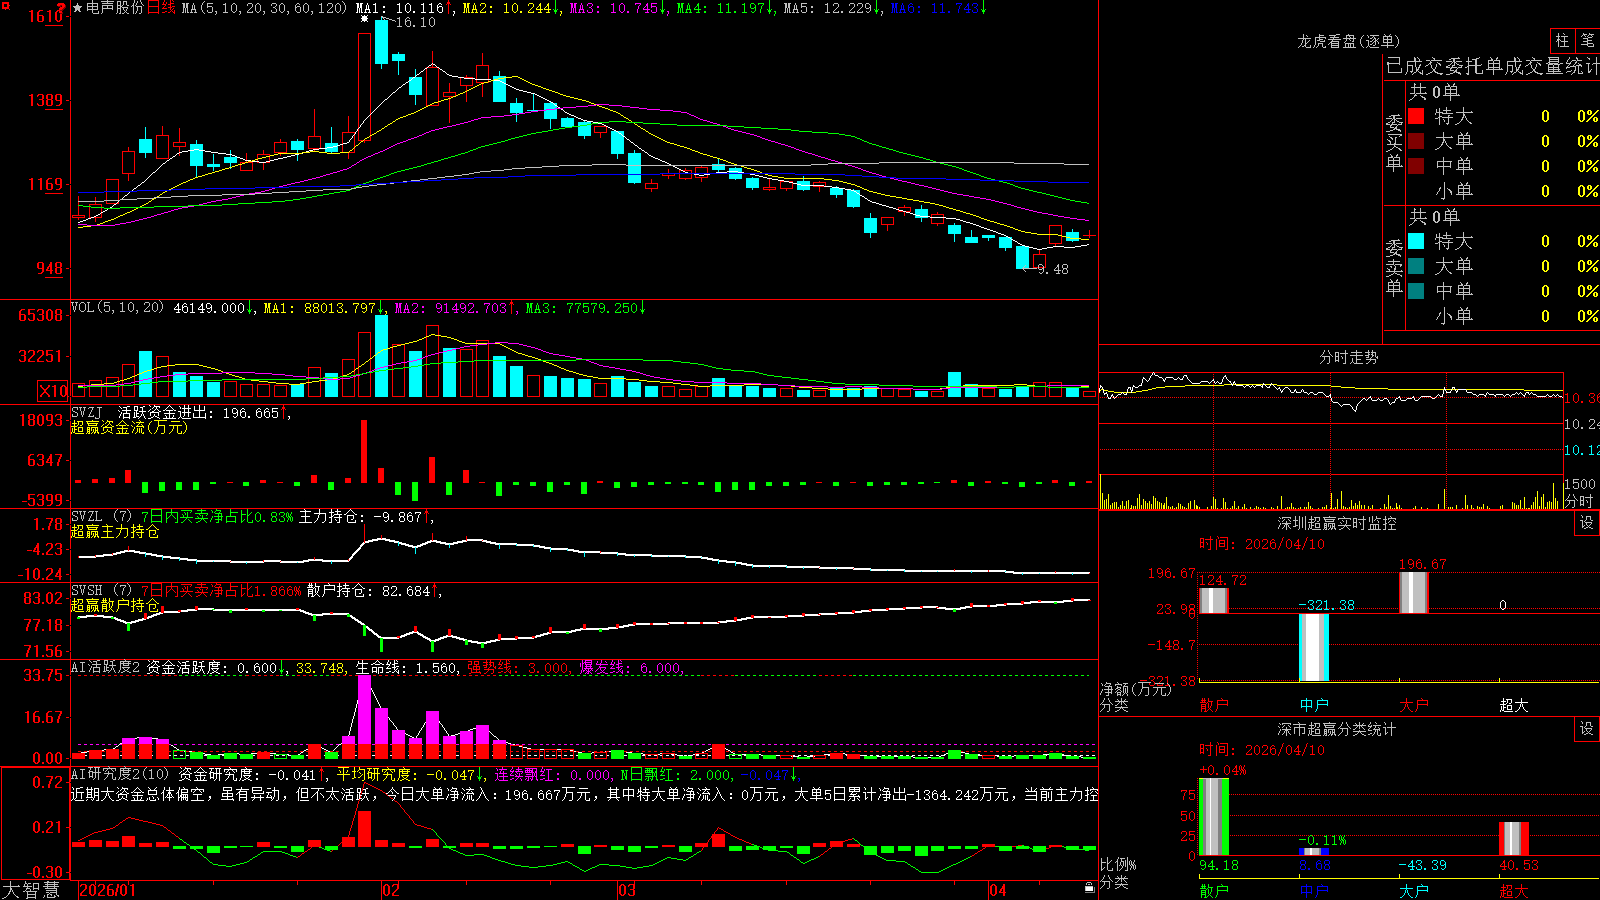Viewport: 1600px width, 900px height.
Task: Click the 强势线: 3.000 label
Action: pyautogui.click(x=518, y=668)
